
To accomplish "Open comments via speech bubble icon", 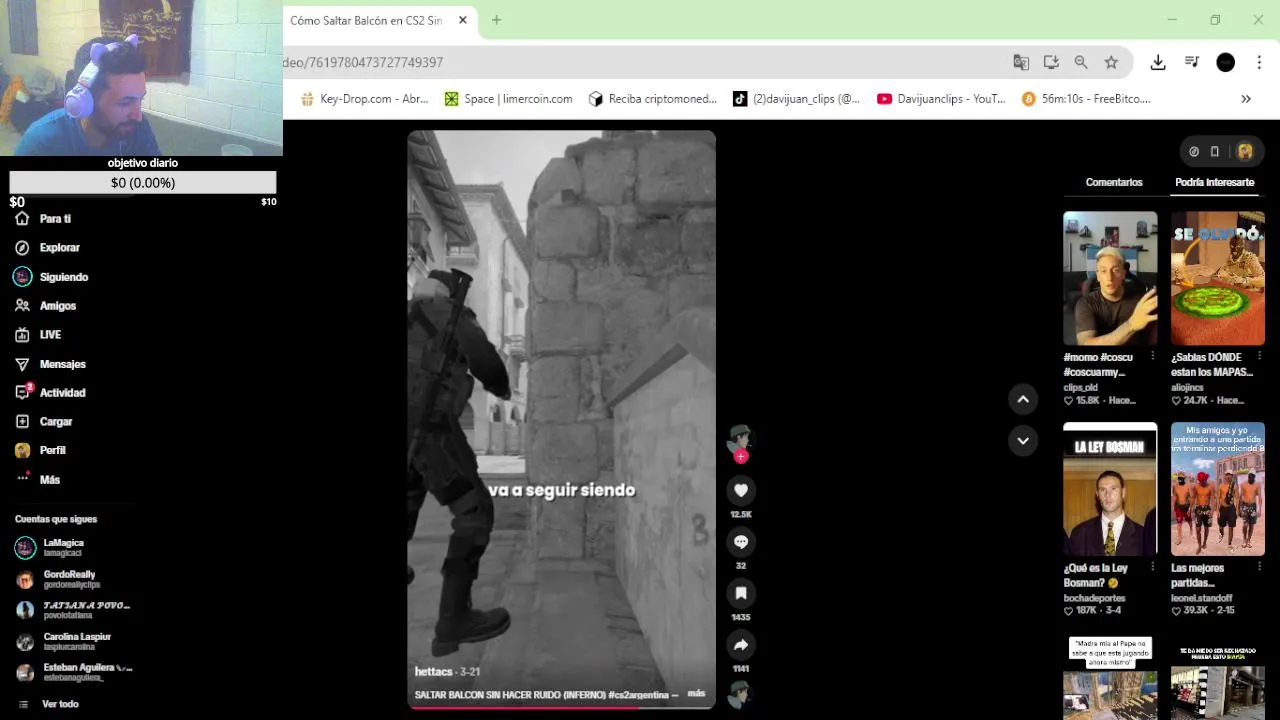I will [741, 542].
